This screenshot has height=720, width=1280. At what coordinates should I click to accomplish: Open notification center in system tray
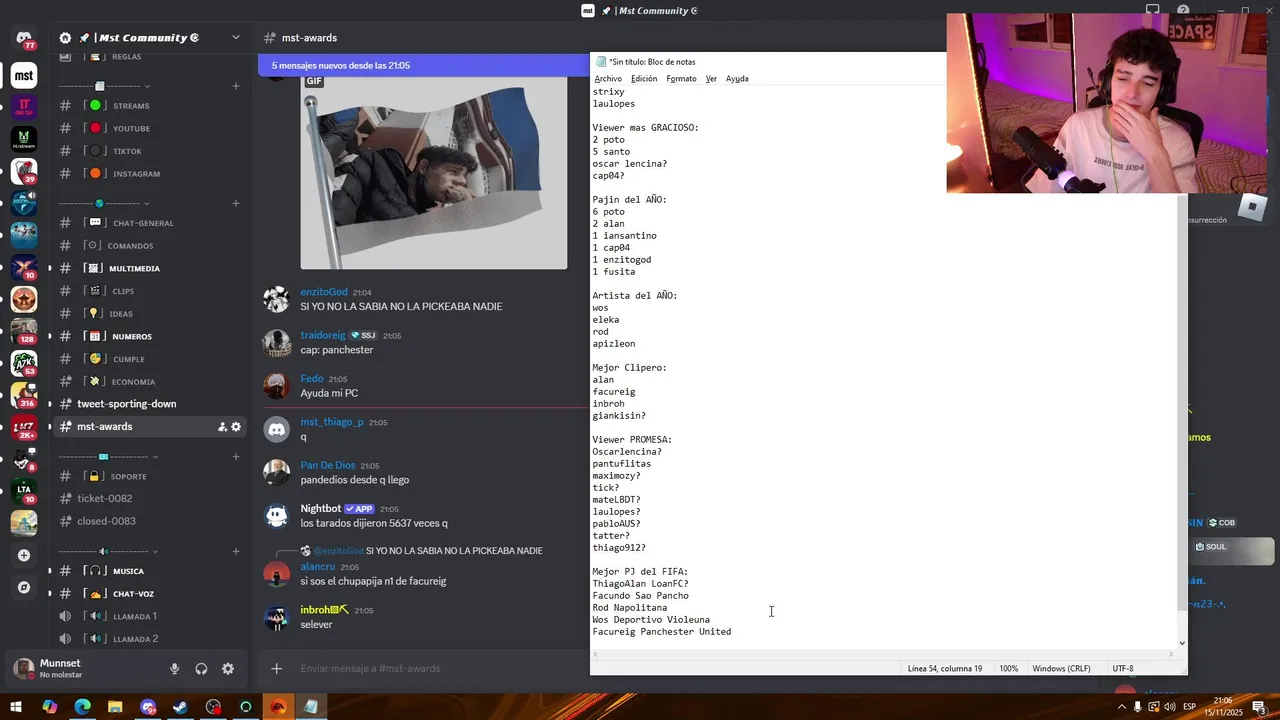pos(1259,707)
